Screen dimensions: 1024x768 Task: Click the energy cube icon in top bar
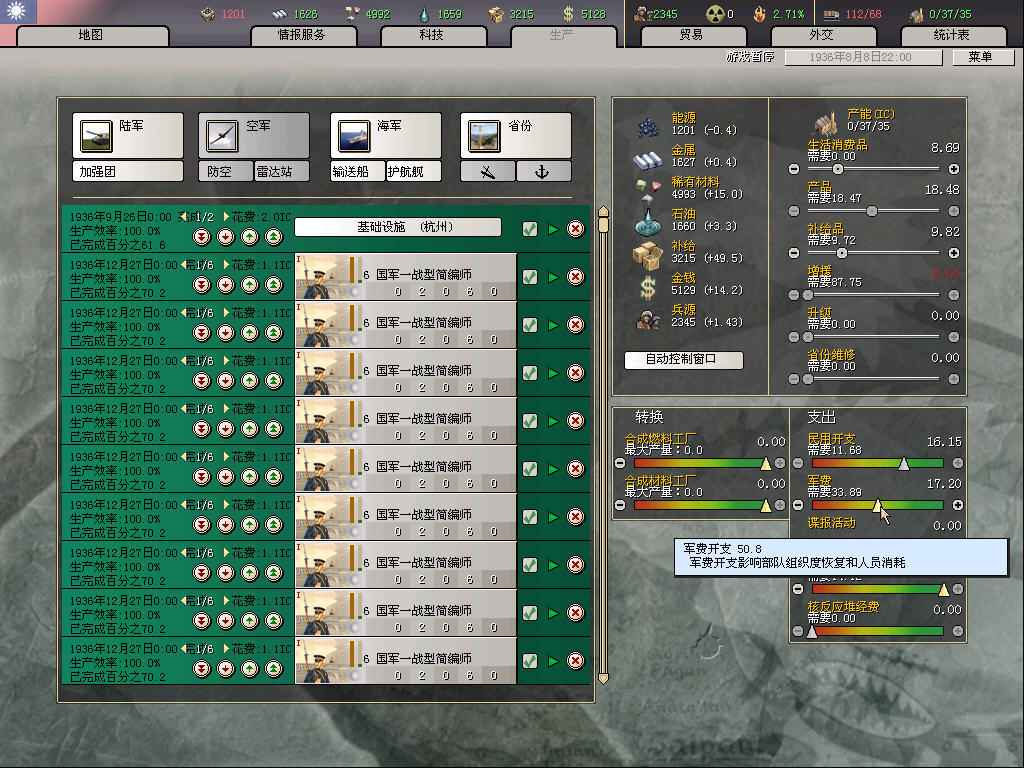tap(208, 14)
